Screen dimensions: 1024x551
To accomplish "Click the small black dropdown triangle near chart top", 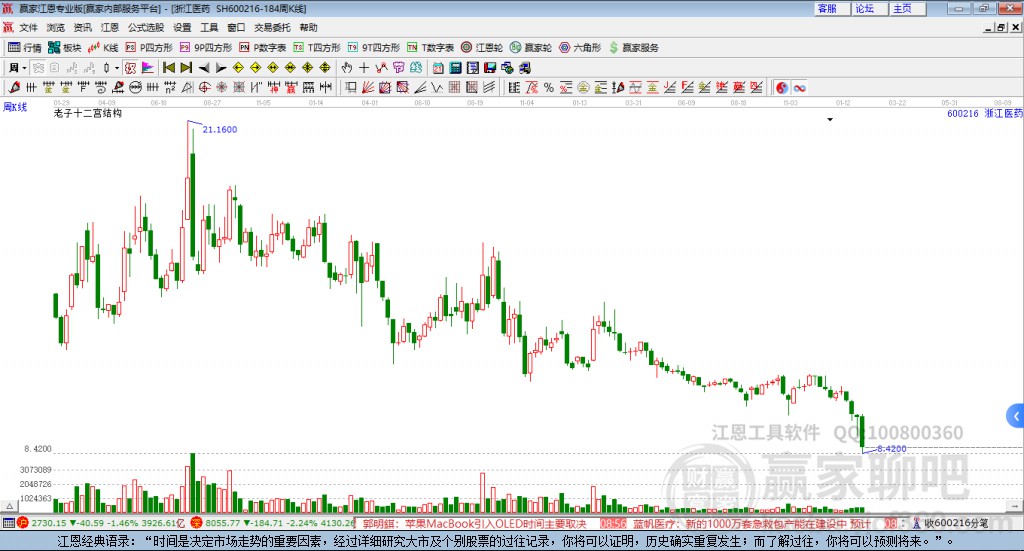I will tap(830, 119).
